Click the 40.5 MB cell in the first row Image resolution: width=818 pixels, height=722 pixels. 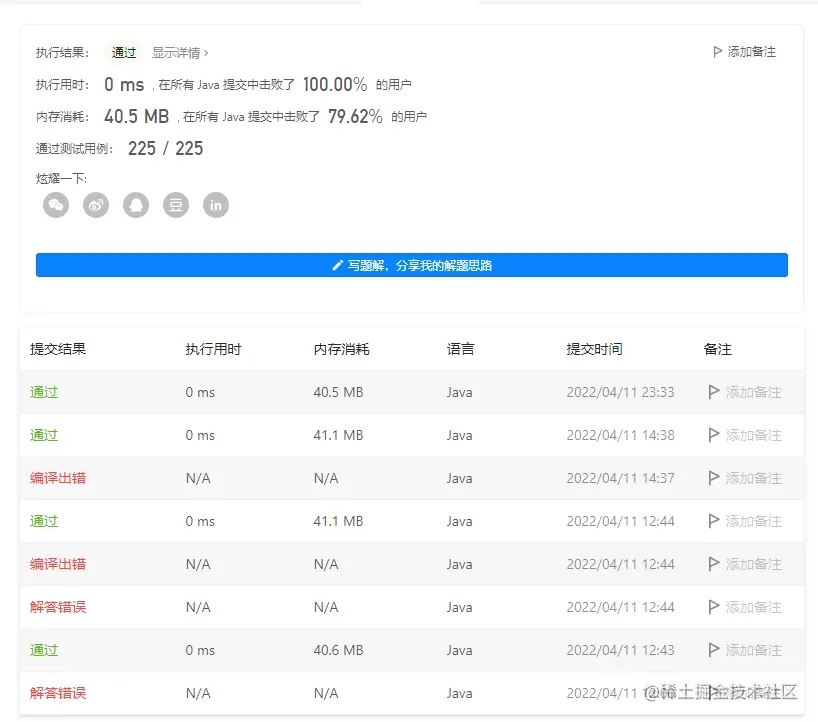[x=338, y=392]
